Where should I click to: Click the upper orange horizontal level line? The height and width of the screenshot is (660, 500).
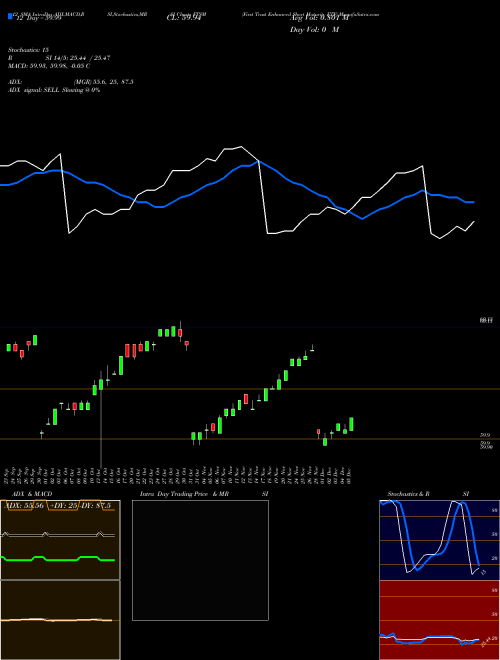250,389
